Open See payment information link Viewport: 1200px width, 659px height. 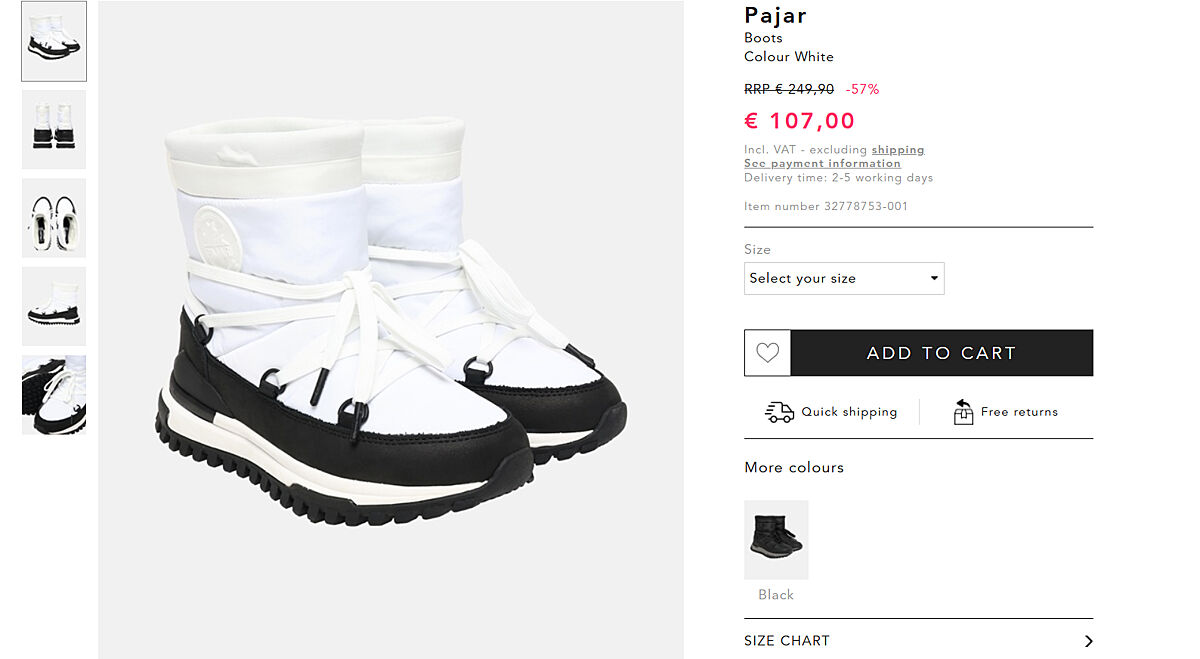pyautogui.click(x=822, y=164)
